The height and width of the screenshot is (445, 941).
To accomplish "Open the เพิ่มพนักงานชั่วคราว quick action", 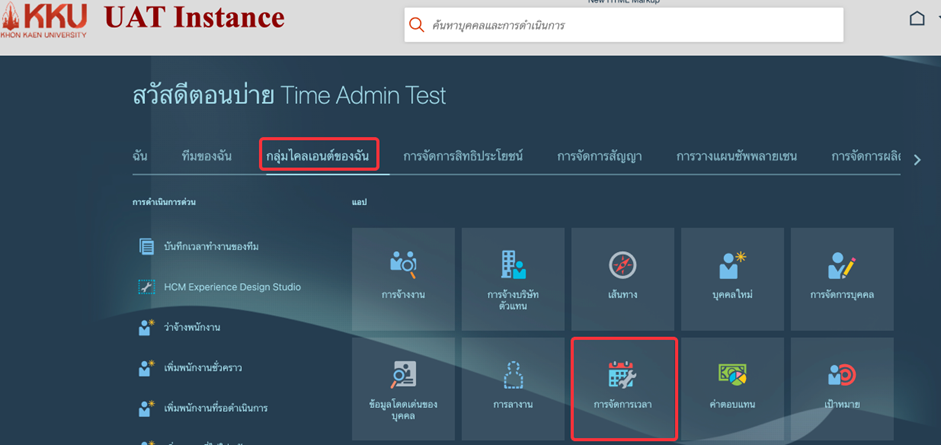I will pyautogui.click(x=203, y=368).
